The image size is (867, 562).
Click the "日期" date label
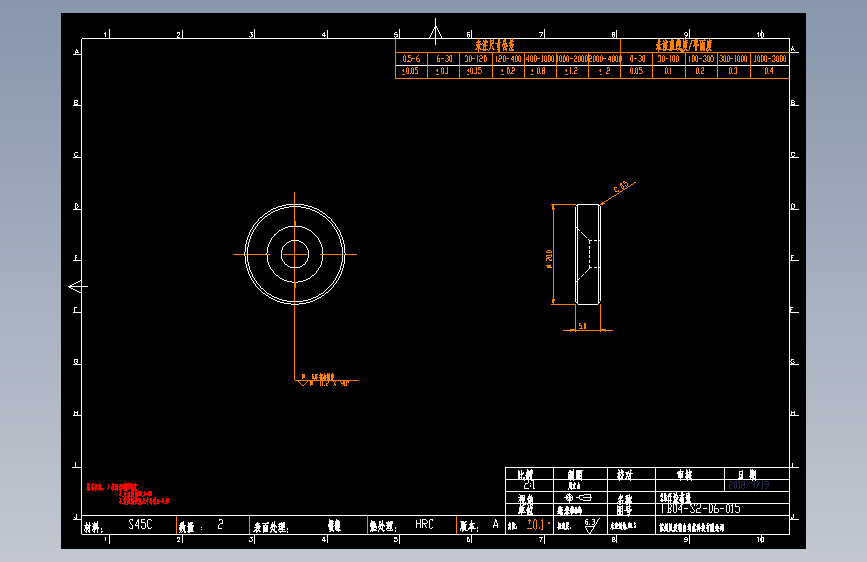[748, 475]
